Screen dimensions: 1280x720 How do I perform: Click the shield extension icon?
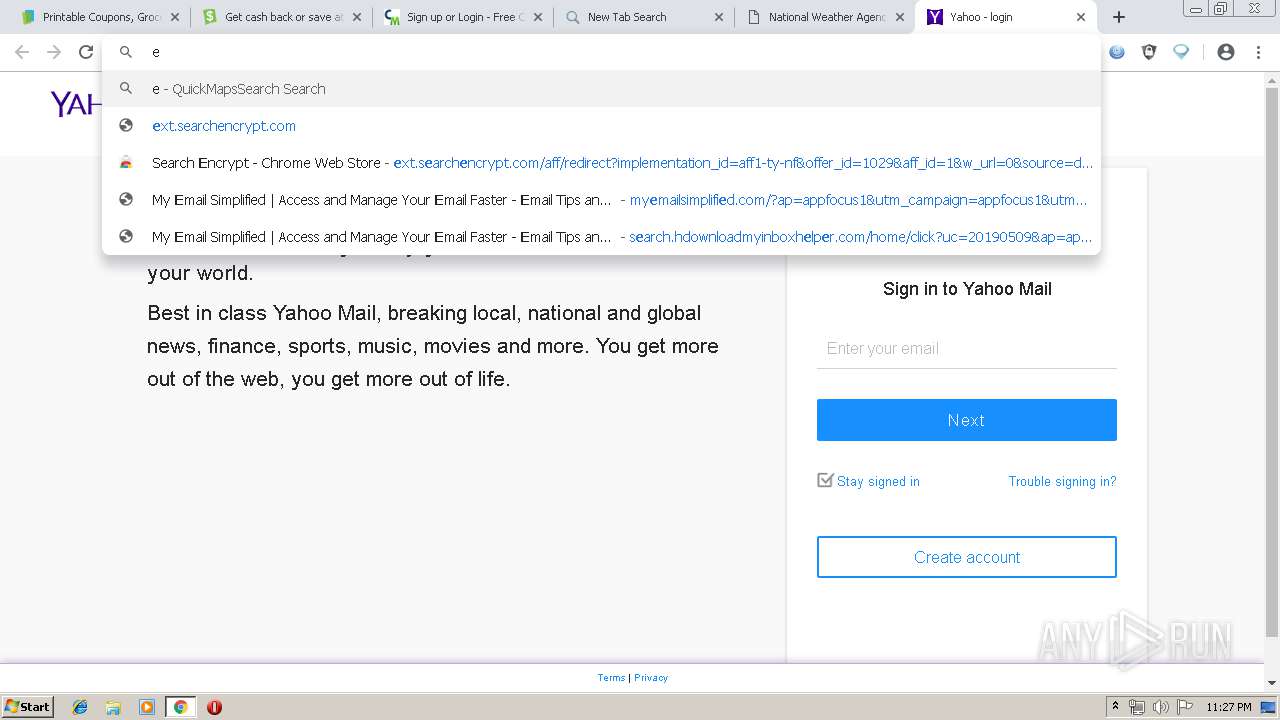pyautogui.click(x=1149, y=52)
